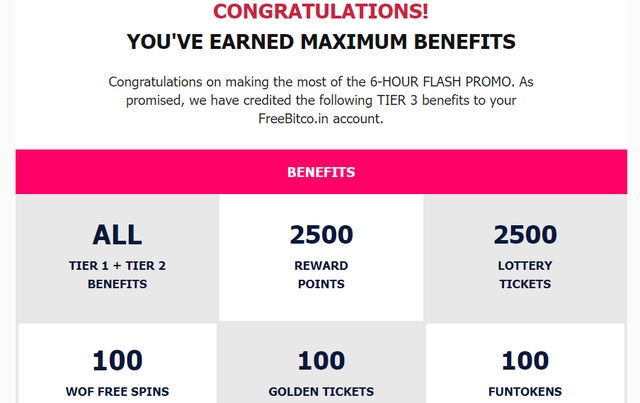The width and height of the screenshot is (640, 403).
Task: Click the gray Tier 1 + Tier 2 cell
Action: [x=117, y=258]
